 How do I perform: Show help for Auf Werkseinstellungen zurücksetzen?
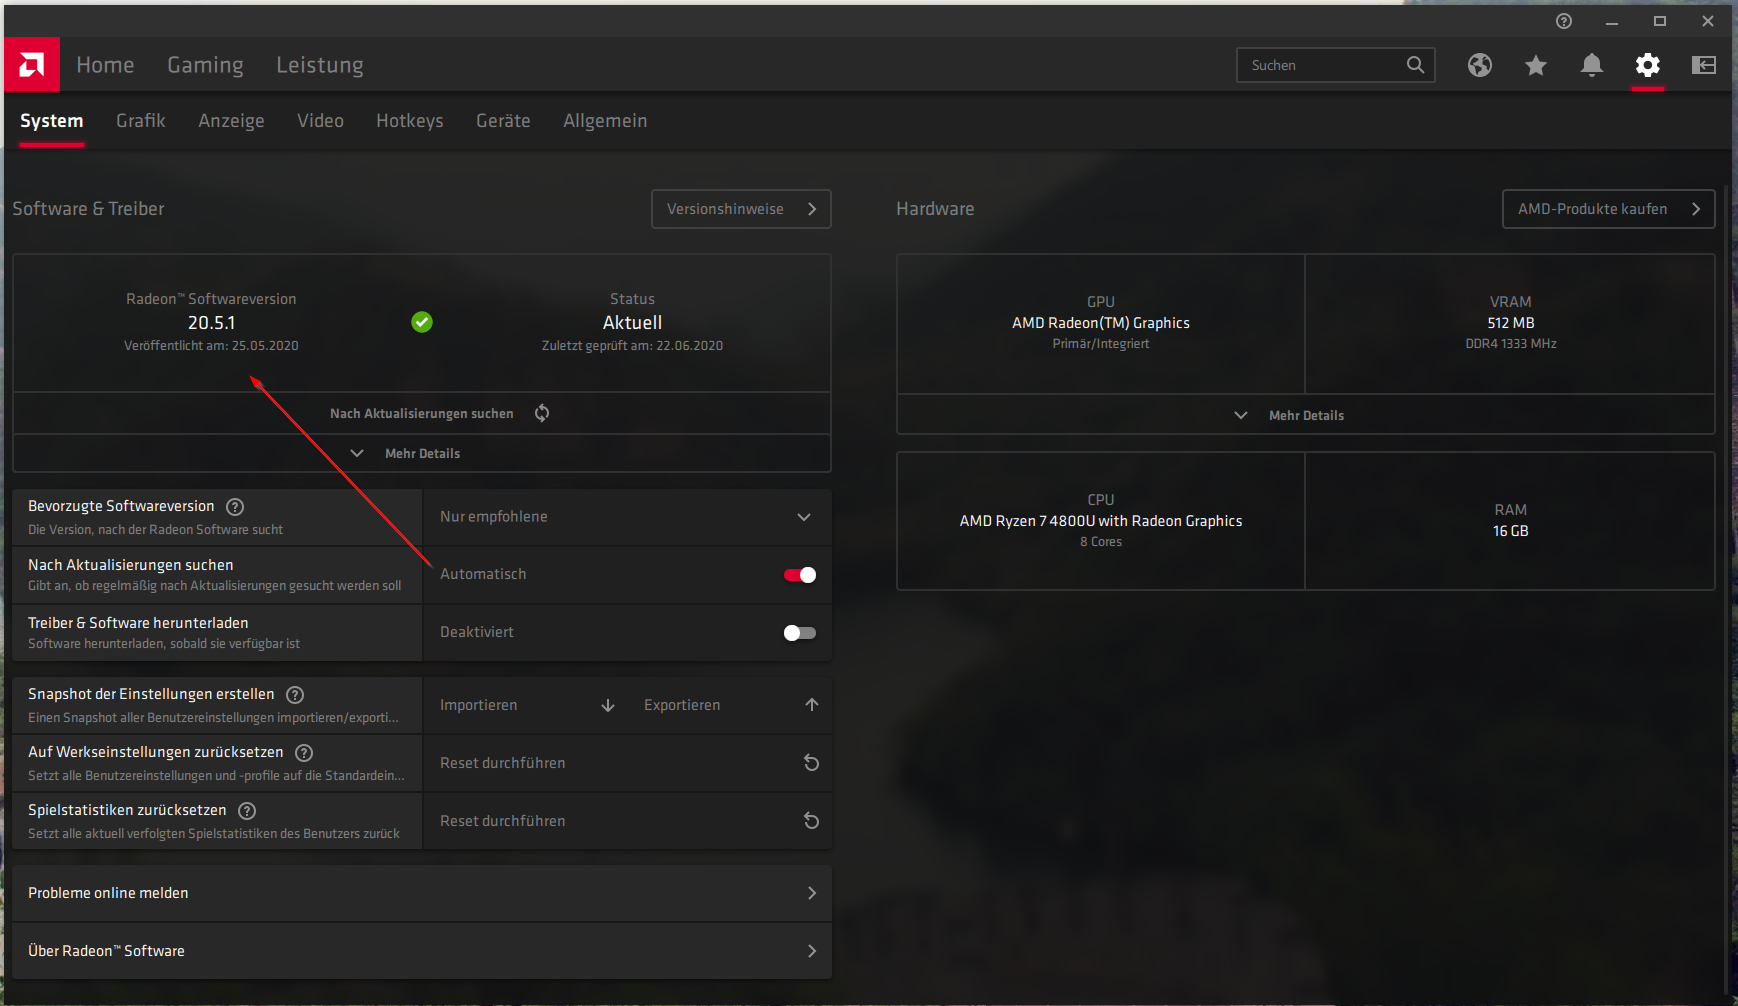[x=304, y=753]
